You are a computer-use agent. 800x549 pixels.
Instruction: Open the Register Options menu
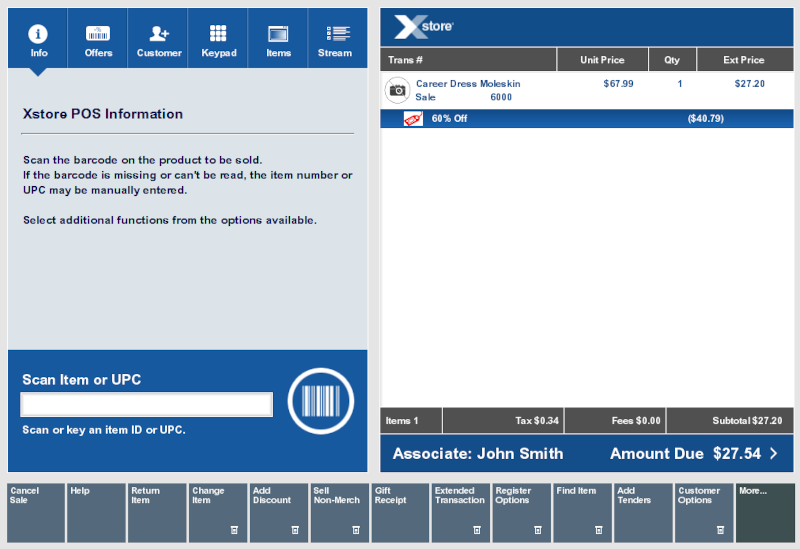pyautogui.click(x=521, y=513)
